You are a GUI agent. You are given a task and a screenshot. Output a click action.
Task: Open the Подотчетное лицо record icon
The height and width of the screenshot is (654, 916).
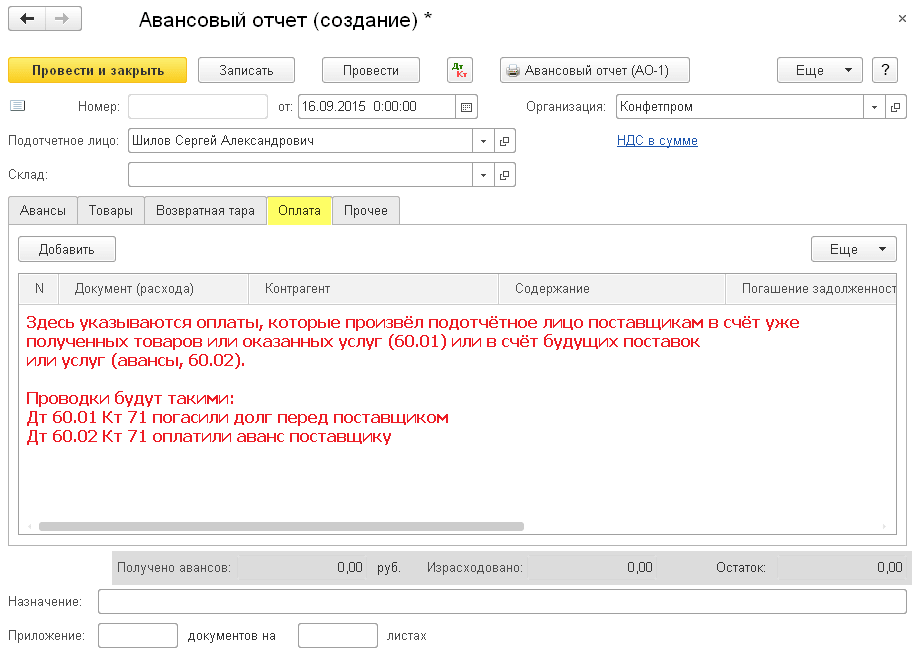505,141
